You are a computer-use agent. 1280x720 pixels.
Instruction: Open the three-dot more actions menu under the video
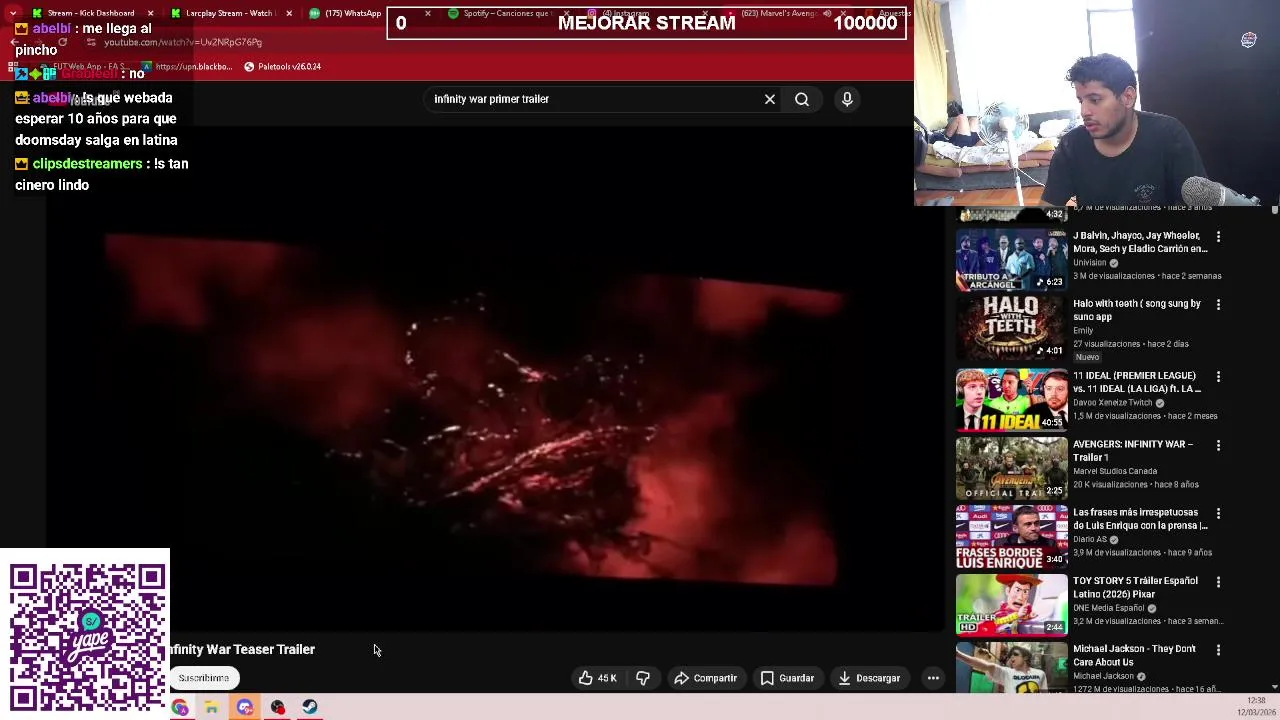coord(933,678)
